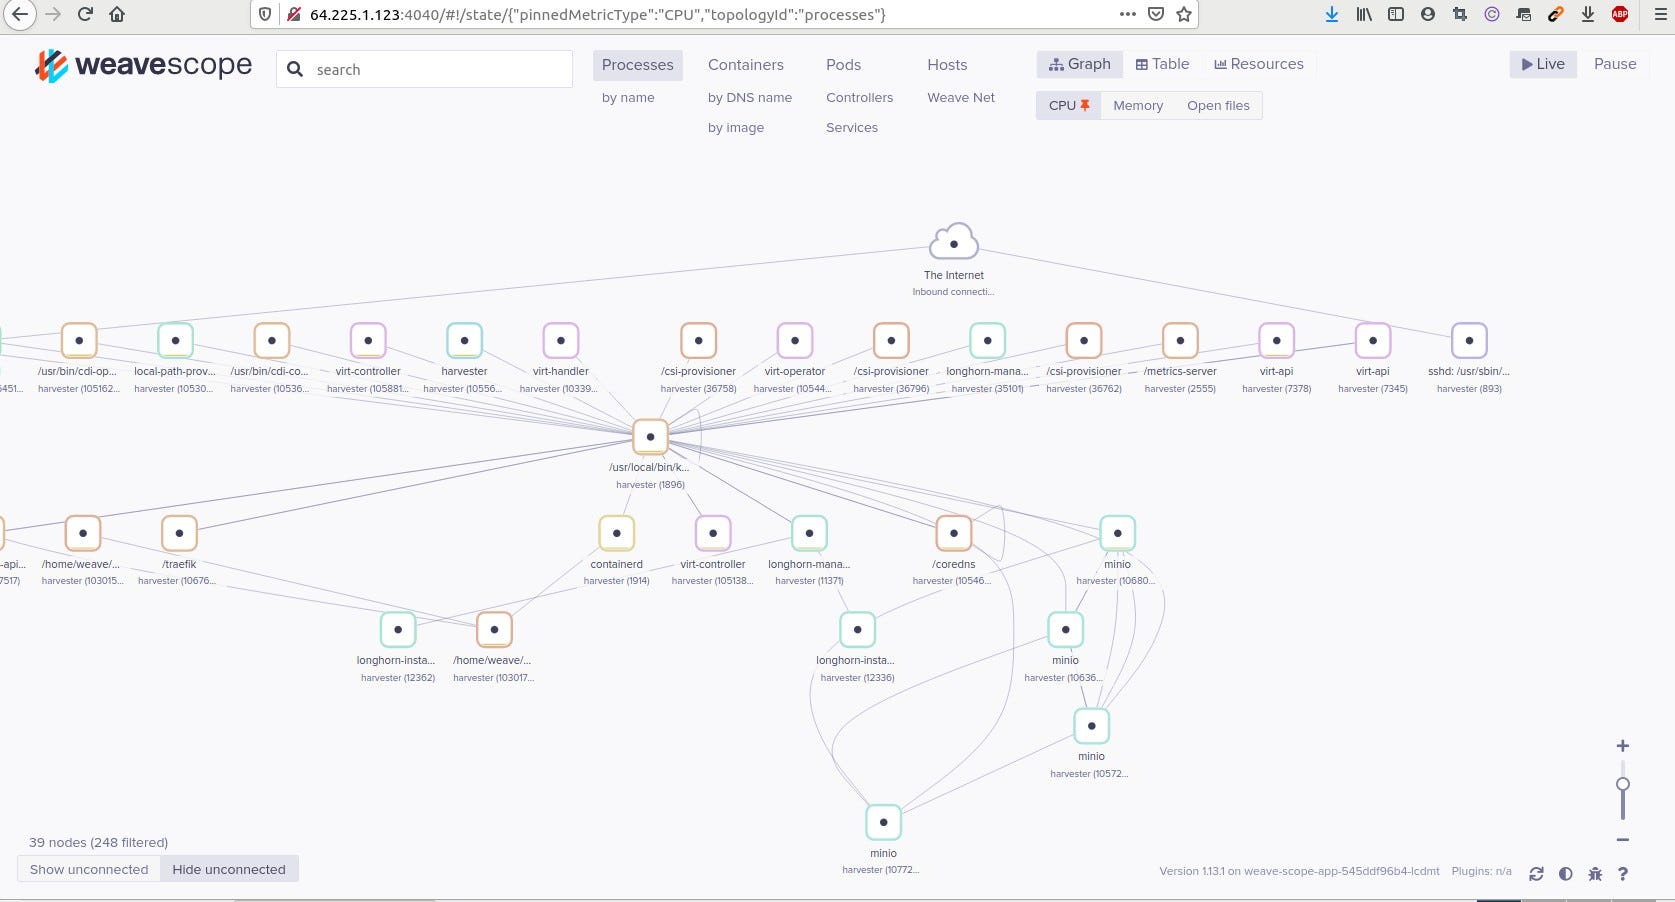Viewport: 1675px width, 902px height.
Task: Open the Processes topology
Action: pos(638,65)
